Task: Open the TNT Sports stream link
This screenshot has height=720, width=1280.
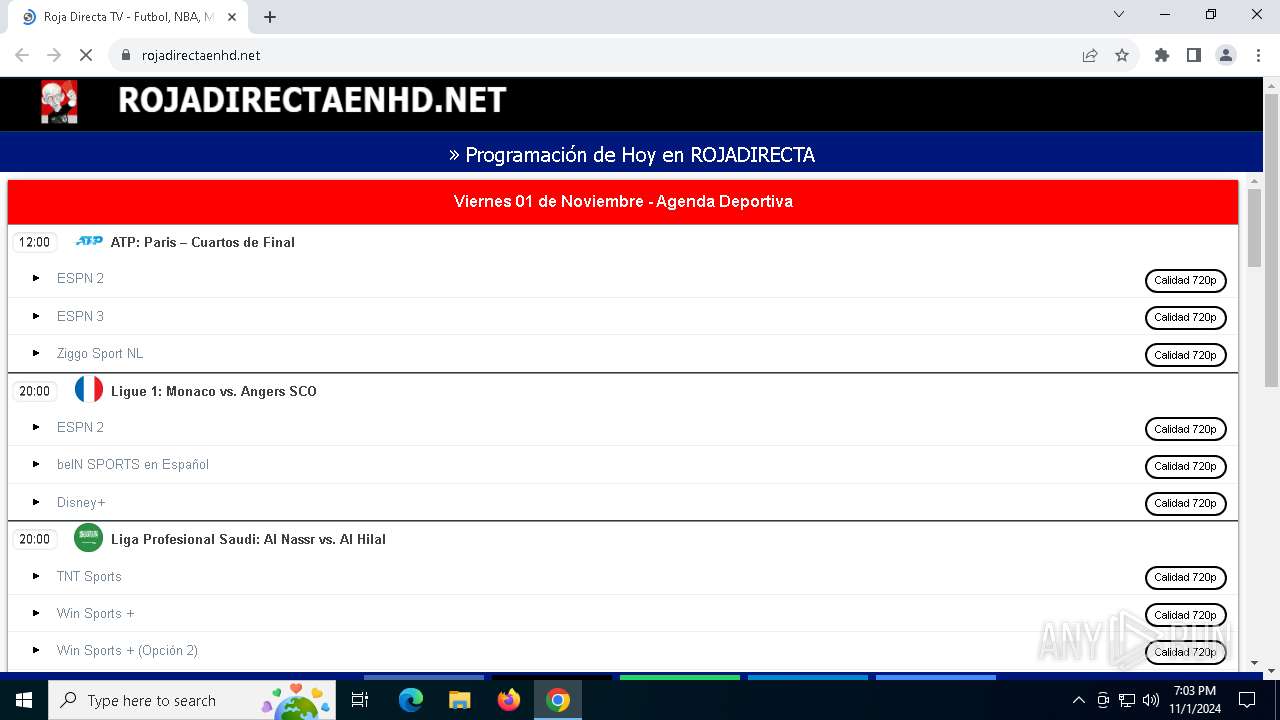Action: click(x=89, y=576)
